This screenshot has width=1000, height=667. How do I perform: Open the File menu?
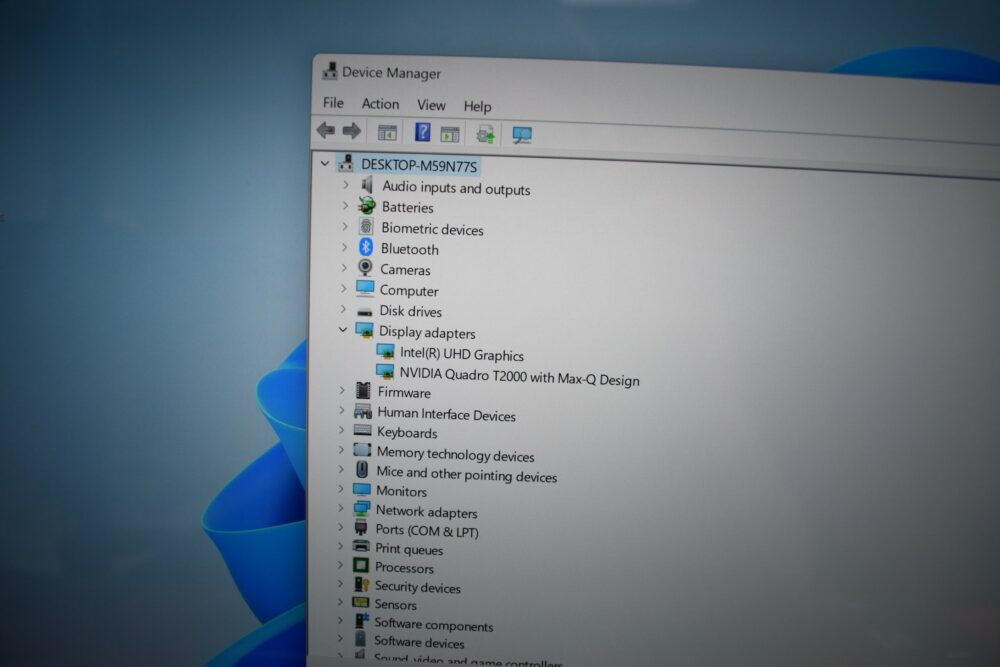coord(333,103)
